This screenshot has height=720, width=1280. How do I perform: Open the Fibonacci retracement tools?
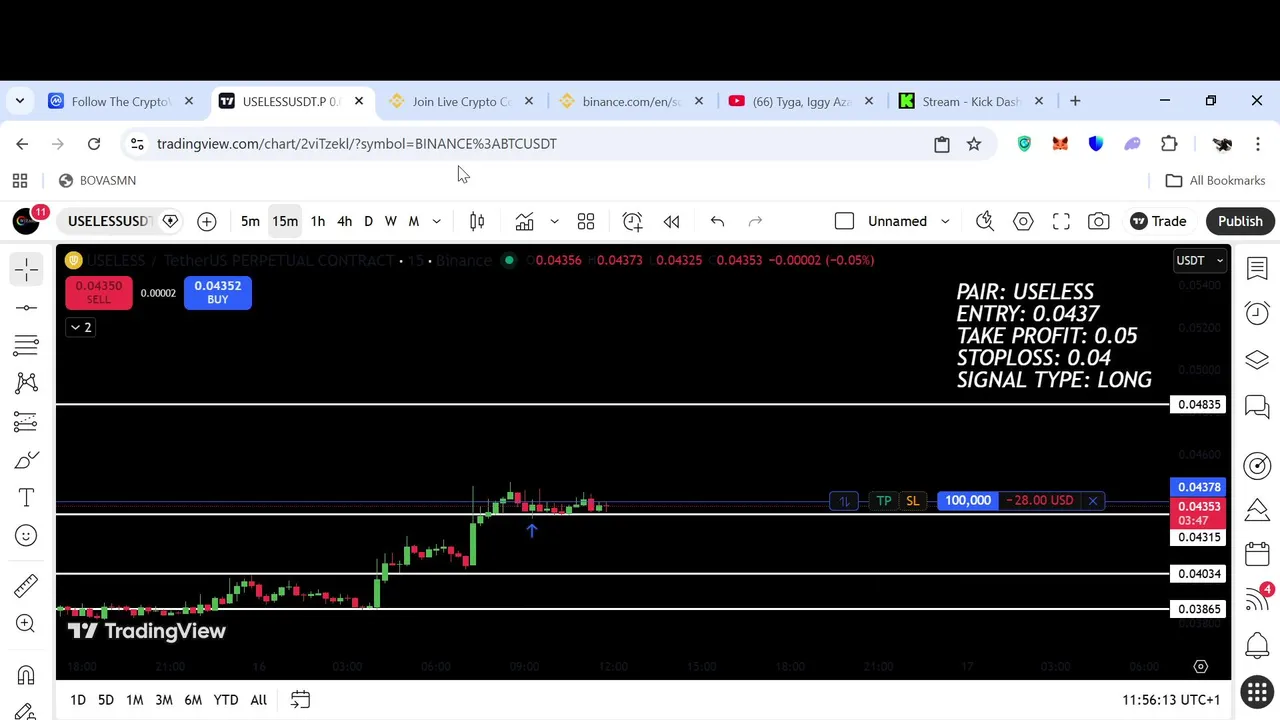[x=26, y=346]
